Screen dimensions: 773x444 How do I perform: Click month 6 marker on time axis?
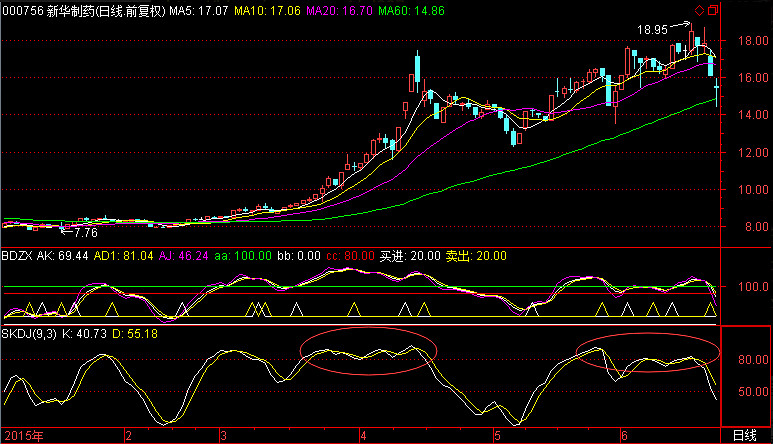pyautogui.click(x=624, y=436)
